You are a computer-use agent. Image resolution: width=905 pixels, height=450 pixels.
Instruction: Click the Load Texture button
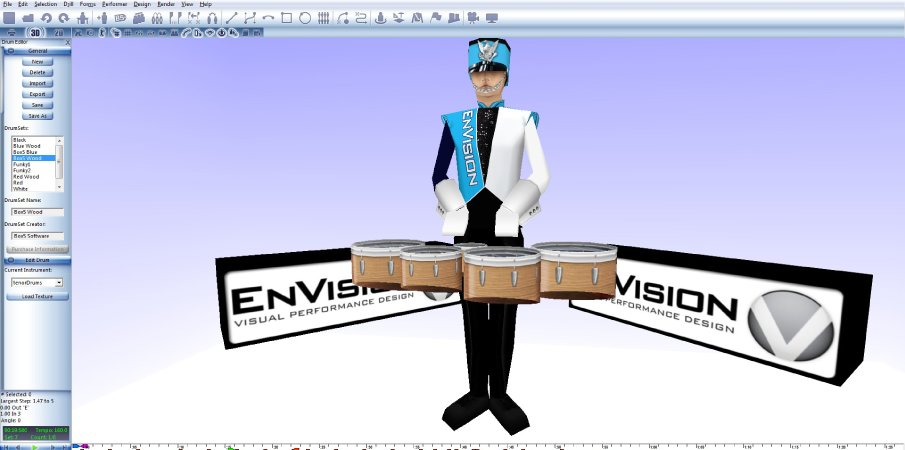tap(37, 297)
